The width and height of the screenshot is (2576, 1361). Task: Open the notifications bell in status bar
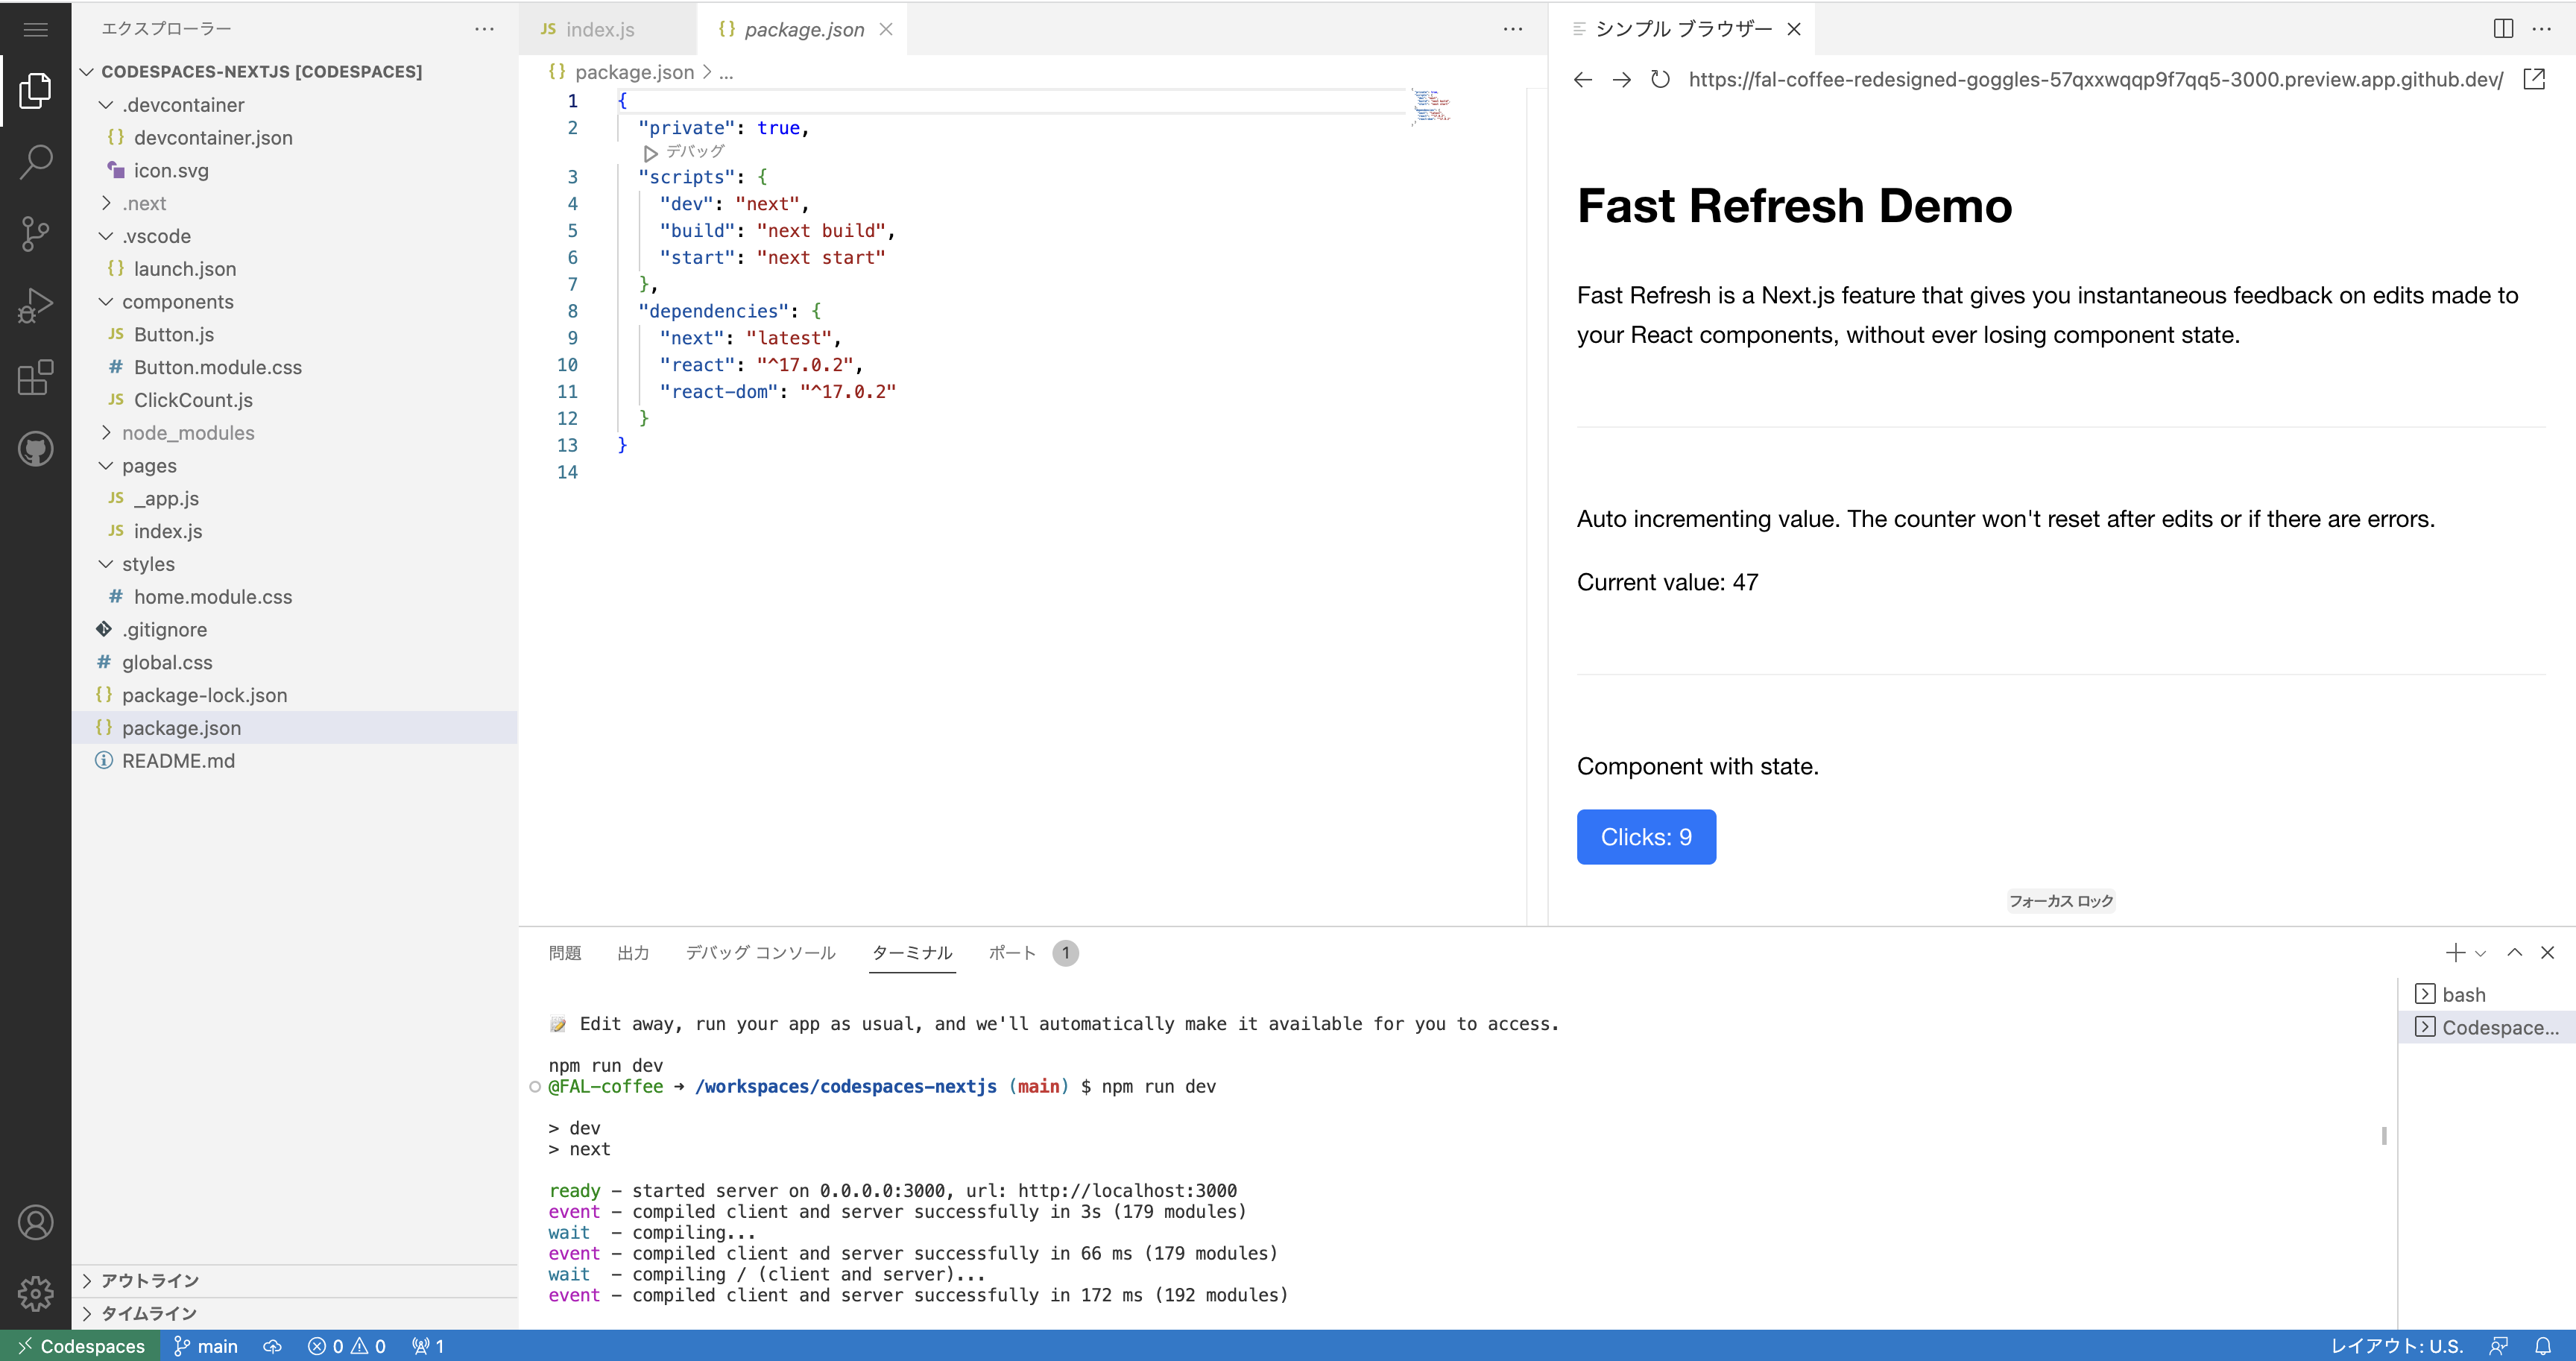[2542, 1346]
